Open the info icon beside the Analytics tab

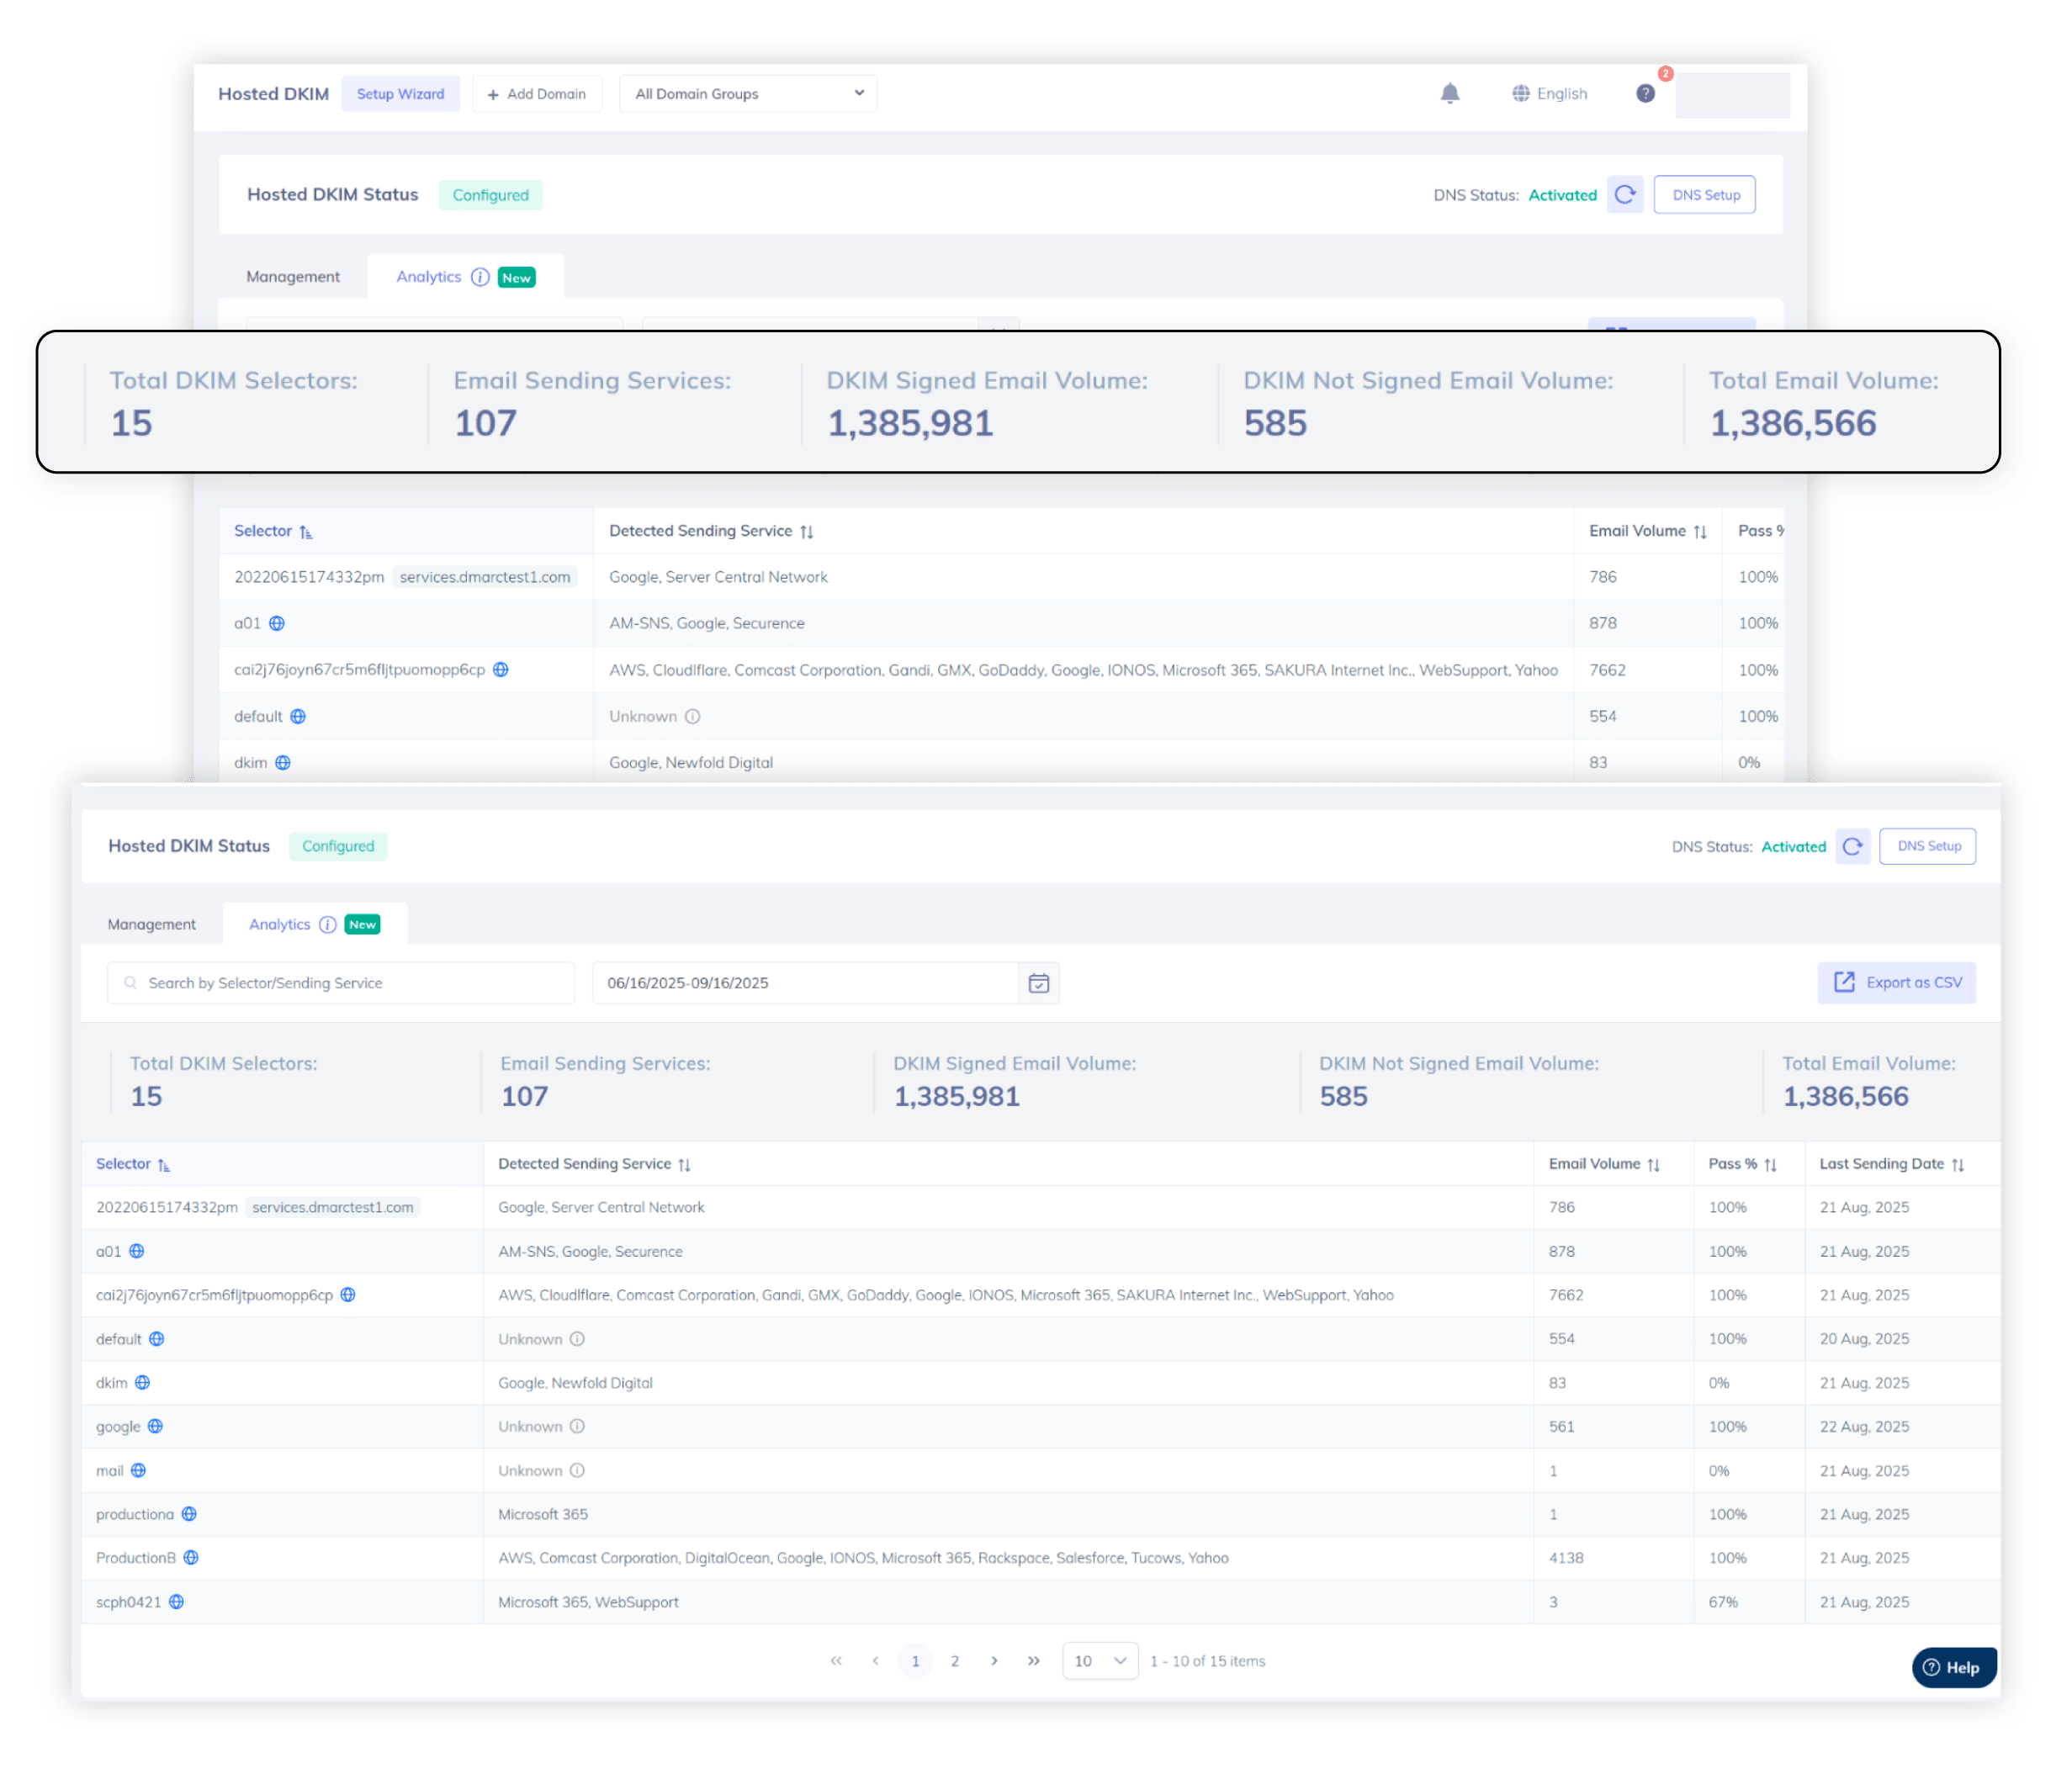pos(327,924)
